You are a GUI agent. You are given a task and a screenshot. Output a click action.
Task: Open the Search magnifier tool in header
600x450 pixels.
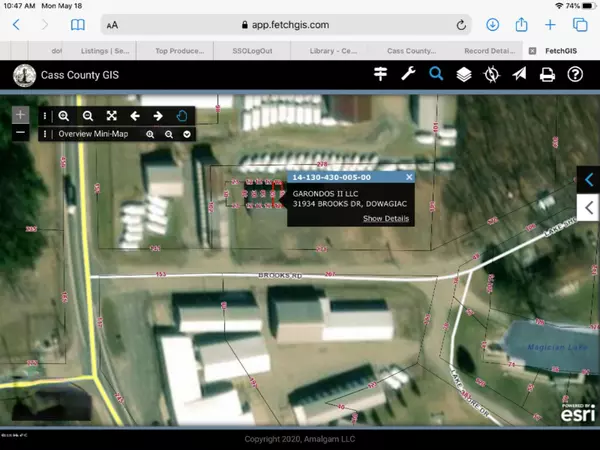[436, 74]
